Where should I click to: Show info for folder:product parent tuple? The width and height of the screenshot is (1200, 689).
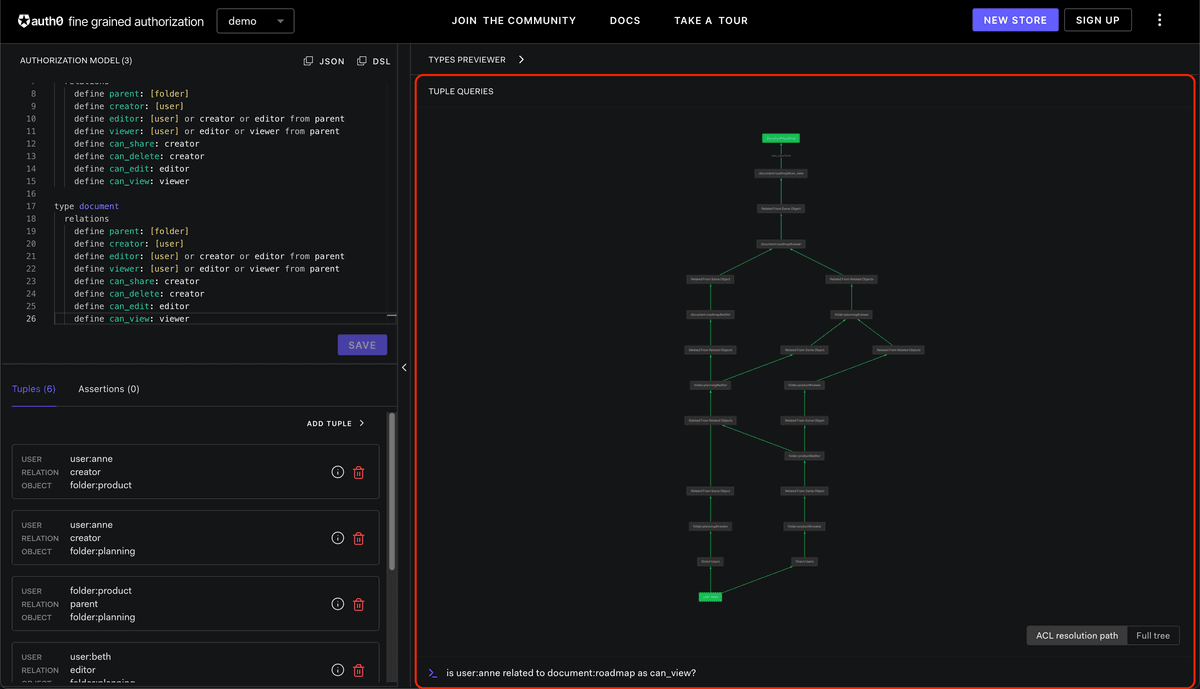tap(338, 604)
